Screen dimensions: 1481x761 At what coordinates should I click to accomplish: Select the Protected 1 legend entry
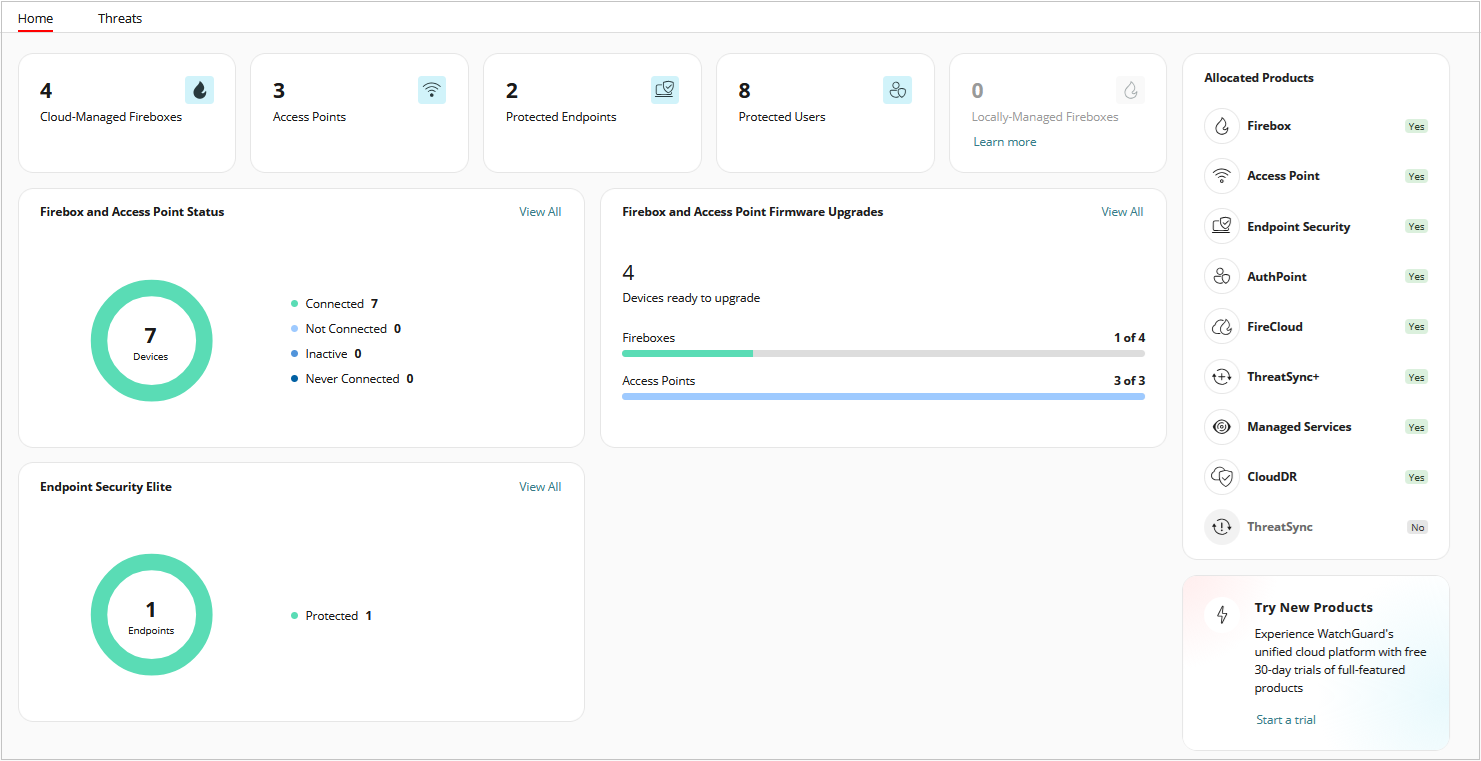(x=331, y=616)
